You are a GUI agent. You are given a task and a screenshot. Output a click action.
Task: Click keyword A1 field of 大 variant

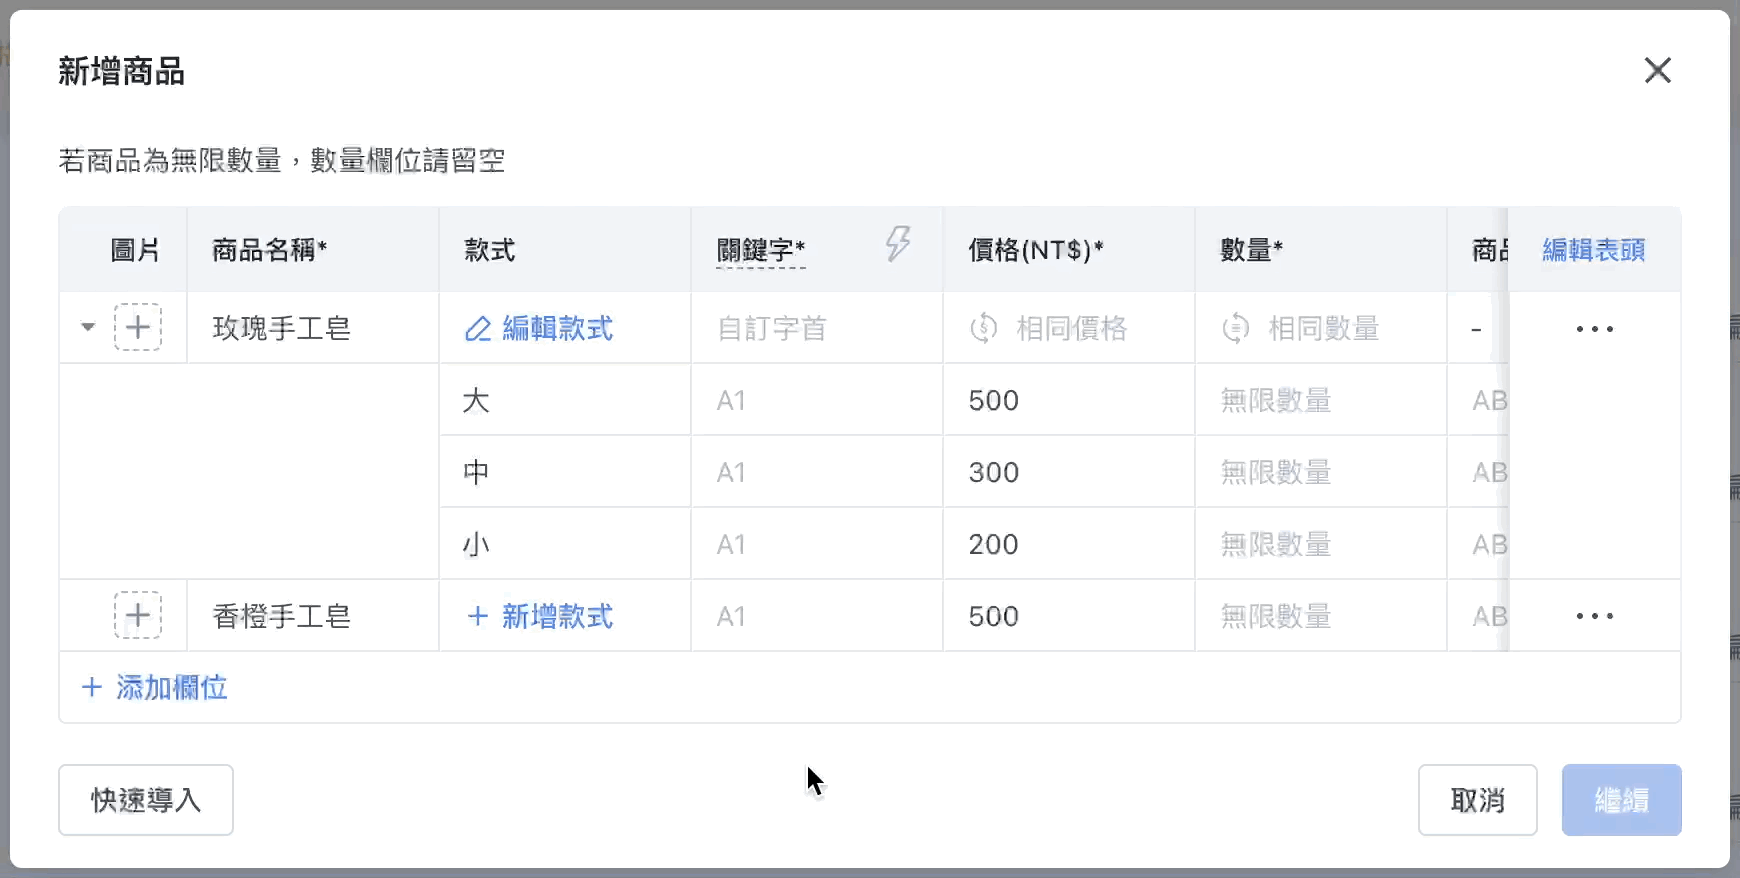(817, 400)
